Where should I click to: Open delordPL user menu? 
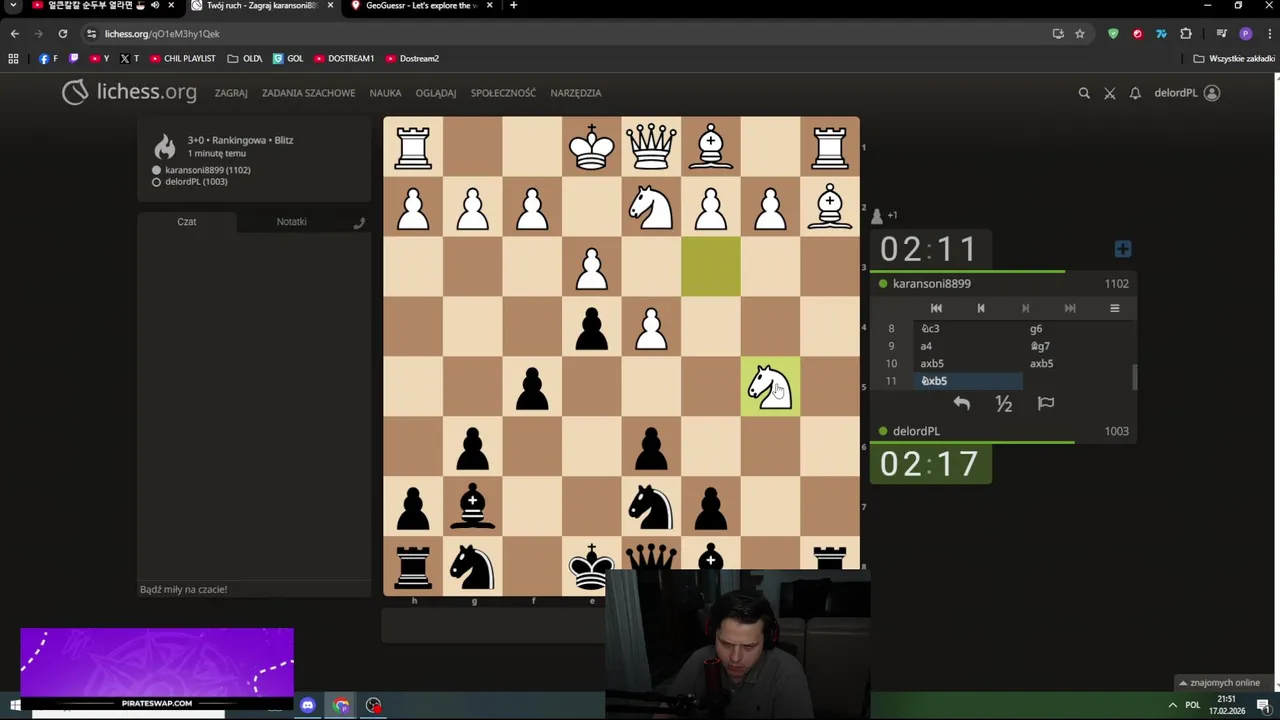point(1187,93)
